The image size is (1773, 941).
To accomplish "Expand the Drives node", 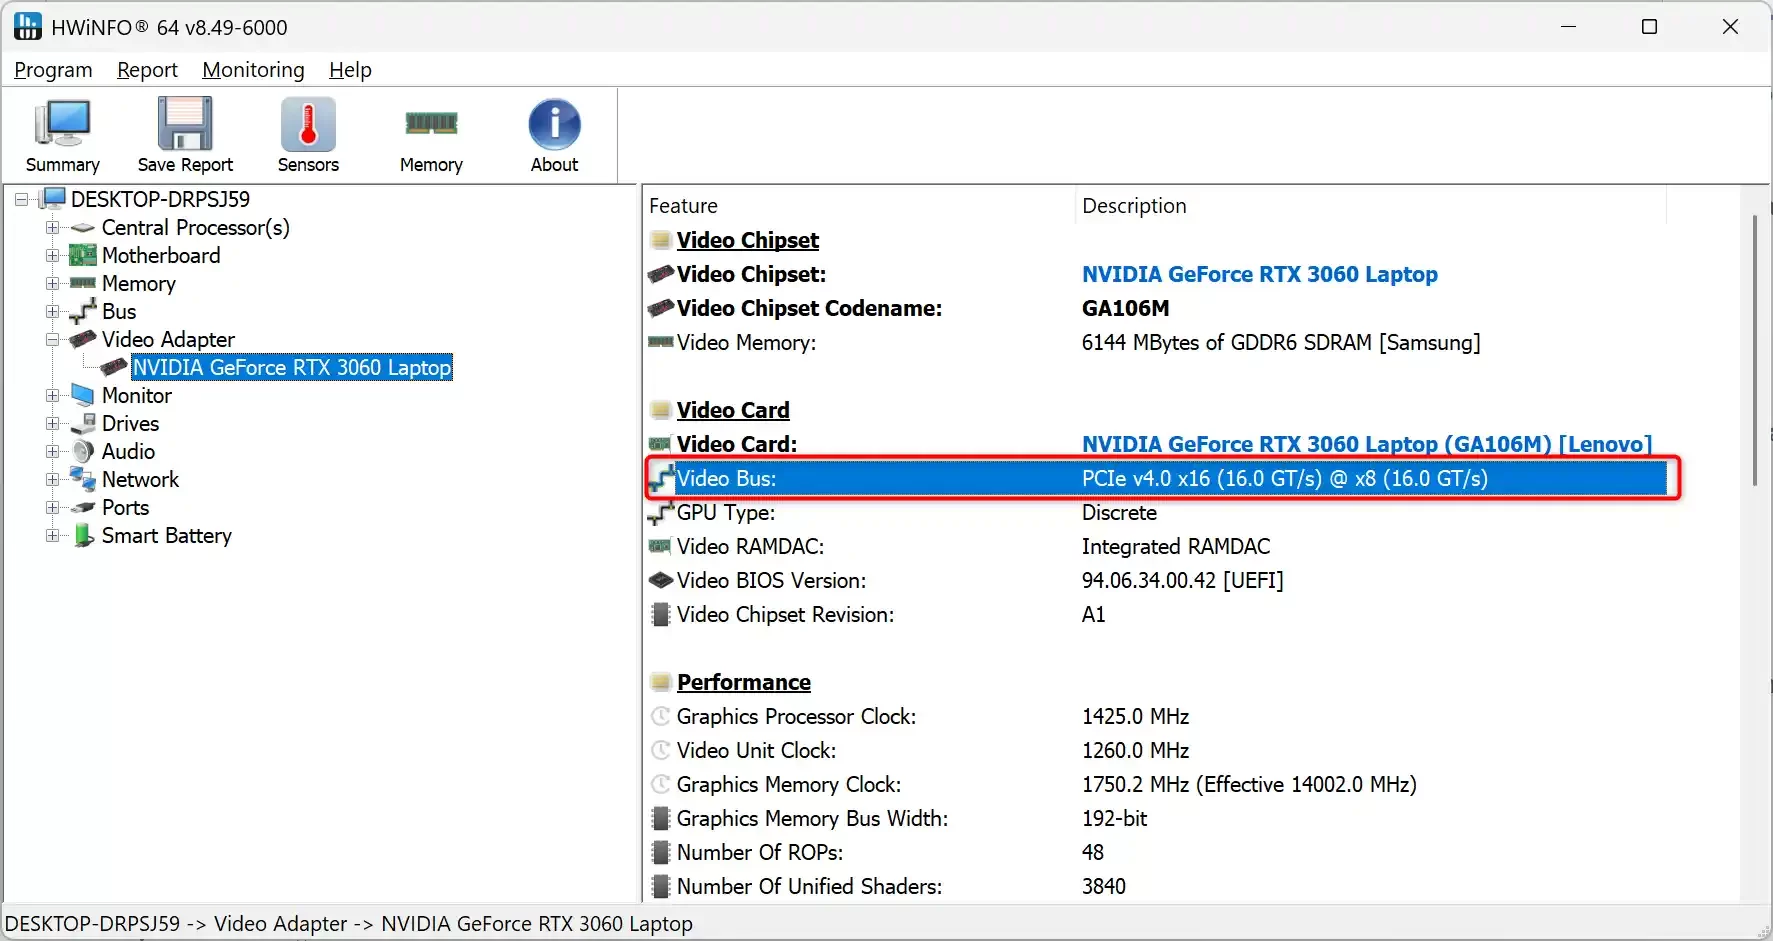I will [52, 423].
